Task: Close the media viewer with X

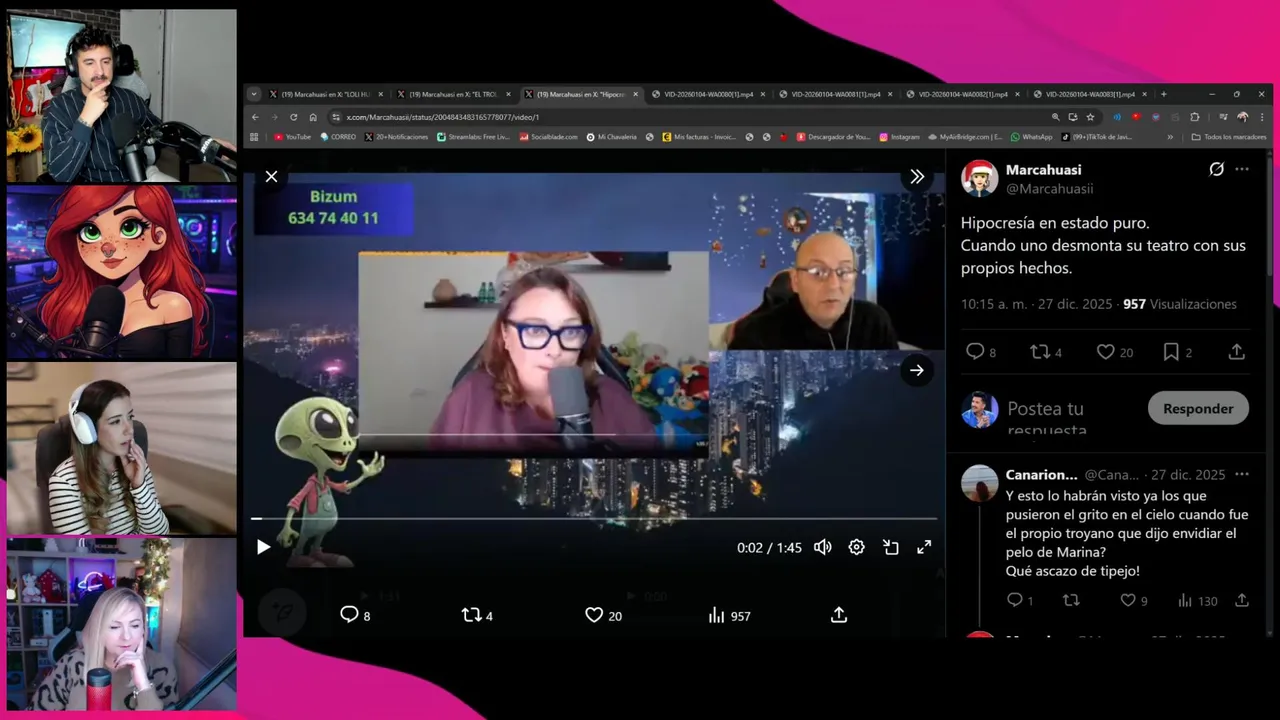Action: [271, 176]
